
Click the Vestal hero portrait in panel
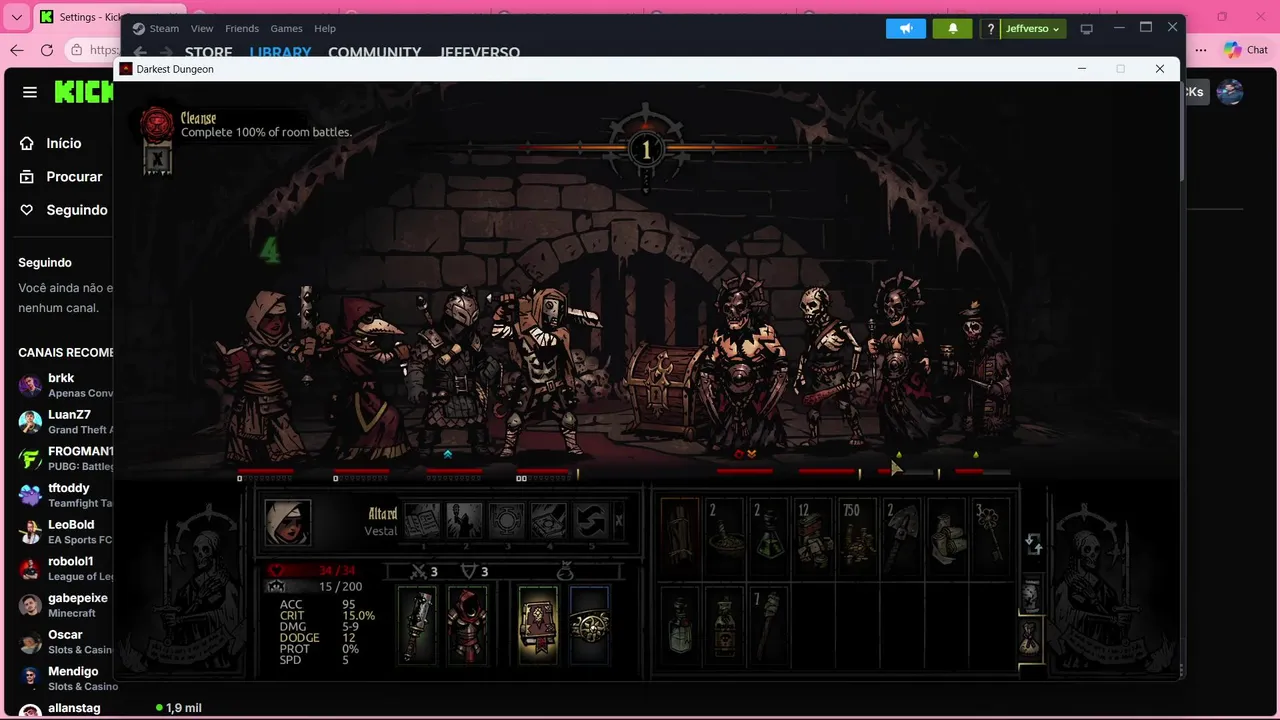(x=288, y=522)
